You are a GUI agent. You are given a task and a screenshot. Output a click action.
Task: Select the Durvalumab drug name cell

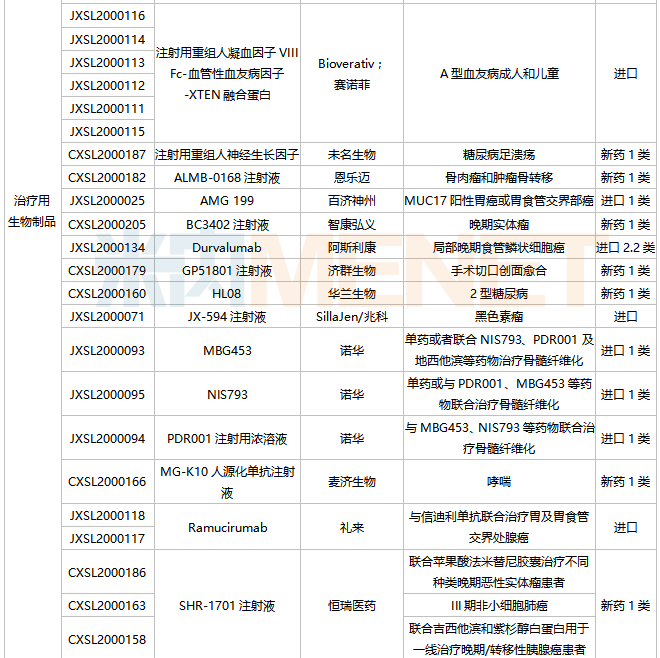tap(228, 248)
